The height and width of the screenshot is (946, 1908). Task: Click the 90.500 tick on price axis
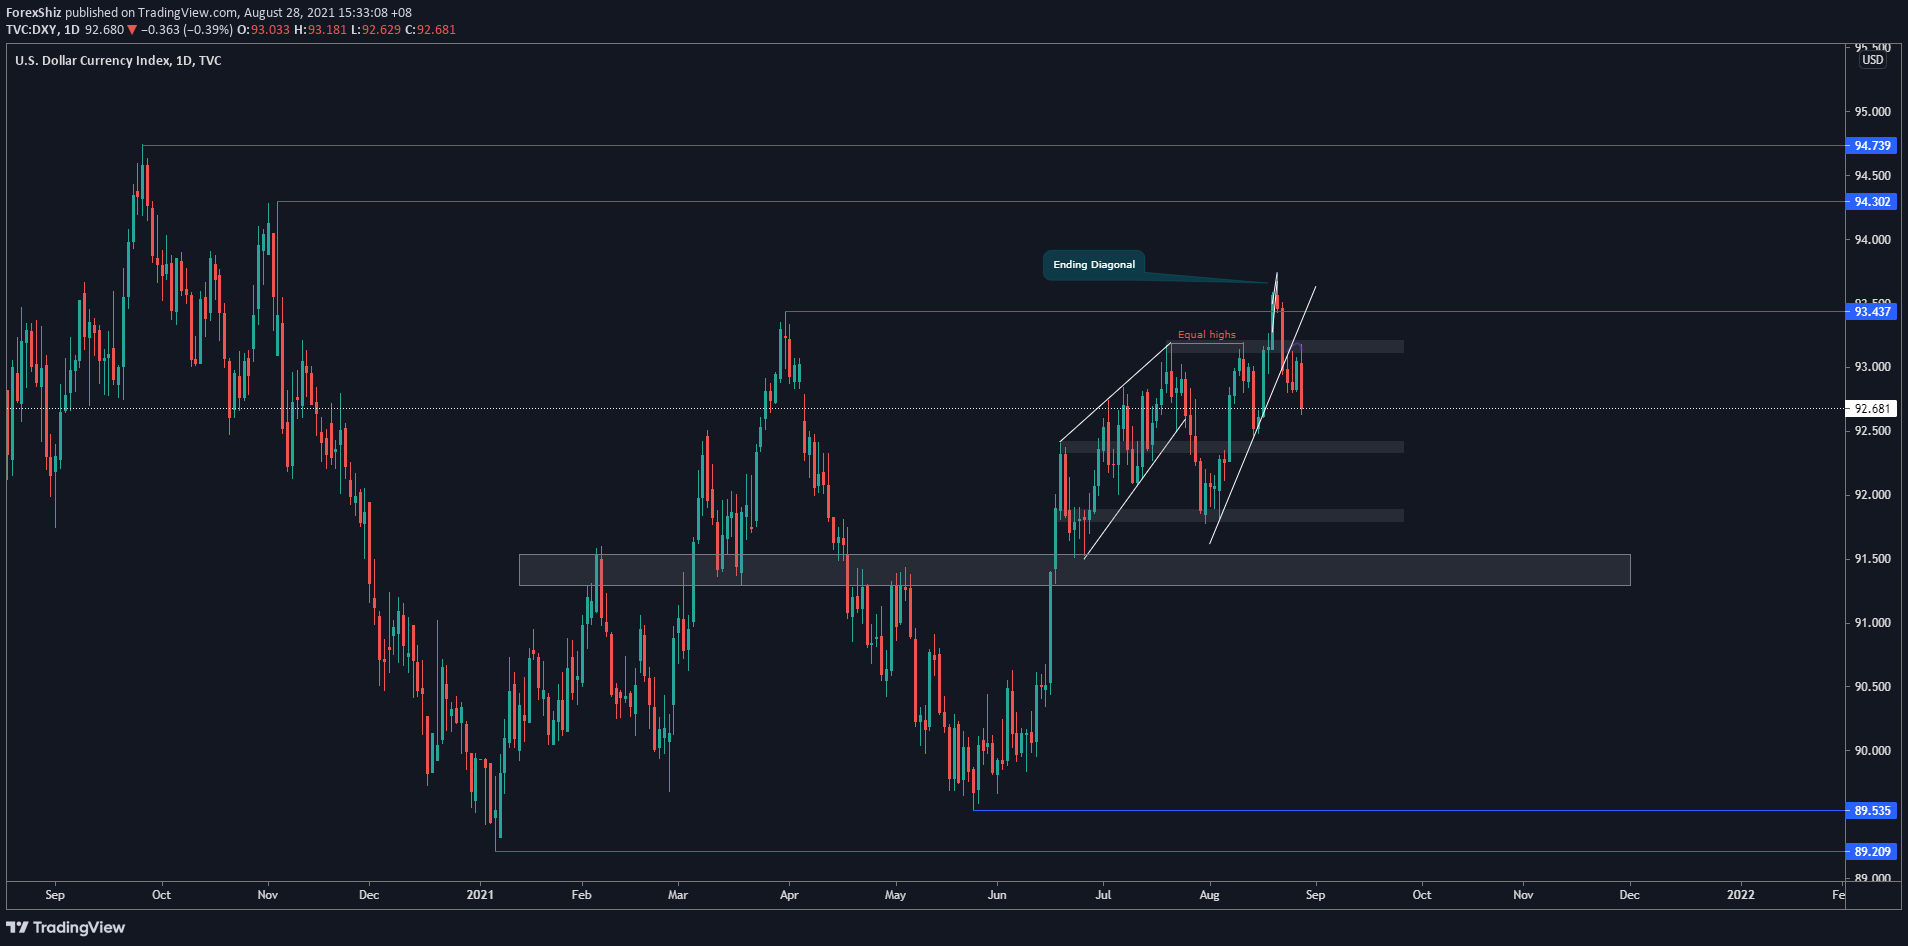tap(1872, 687)
